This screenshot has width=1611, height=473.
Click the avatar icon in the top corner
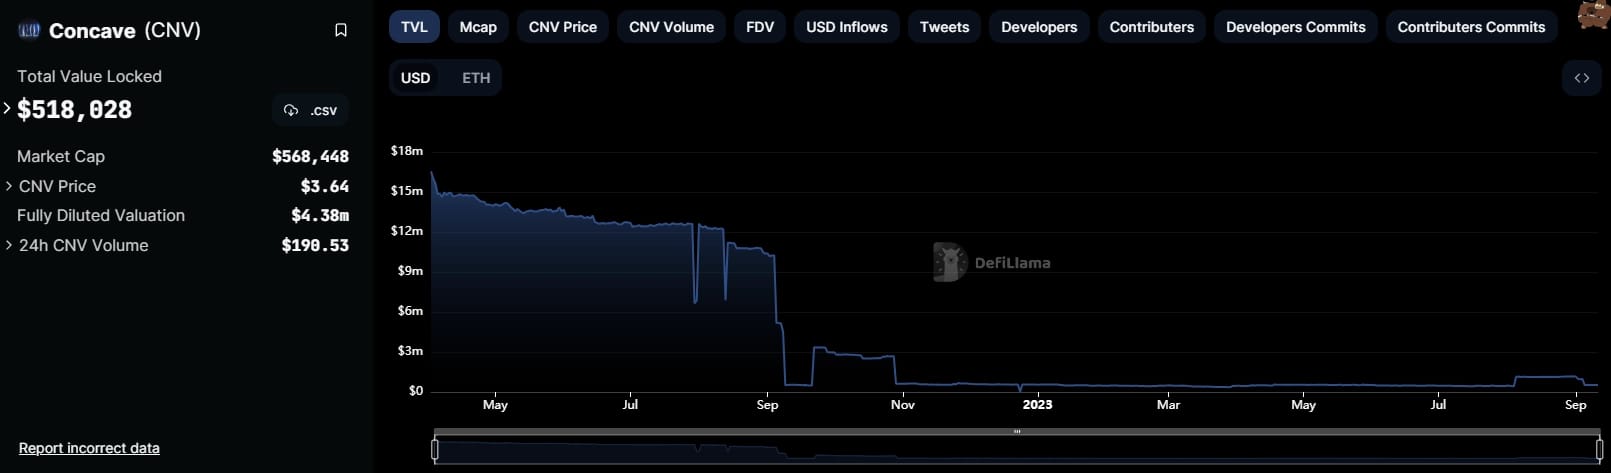(1592, 15)
